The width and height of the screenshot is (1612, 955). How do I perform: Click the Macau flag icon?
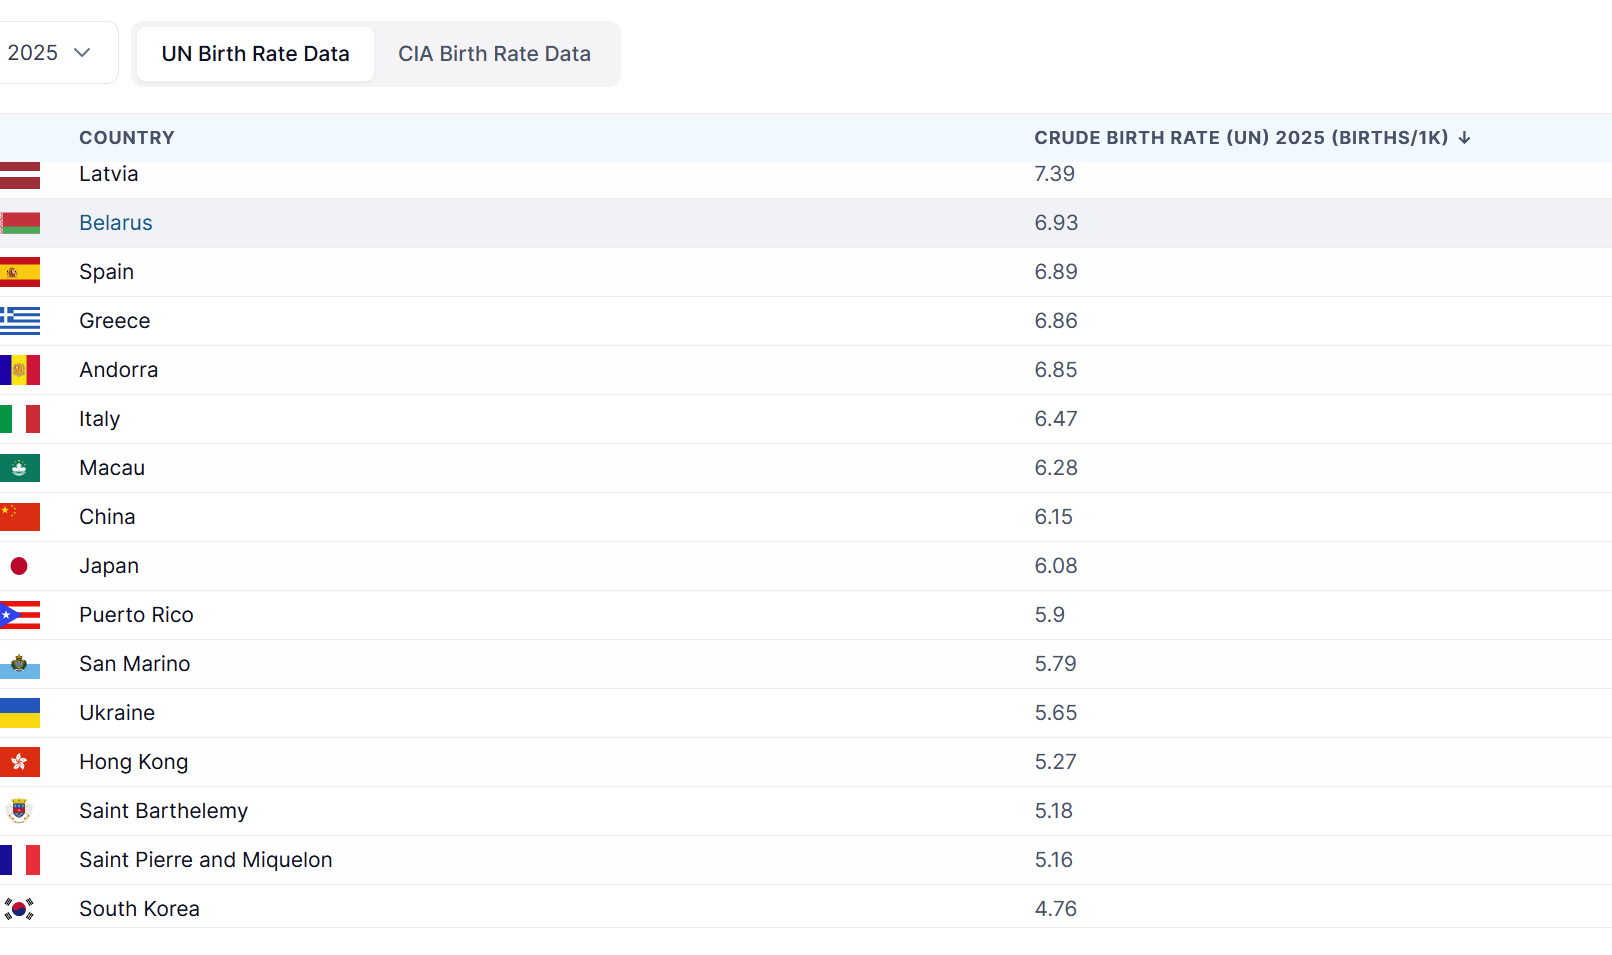(20, 468)
